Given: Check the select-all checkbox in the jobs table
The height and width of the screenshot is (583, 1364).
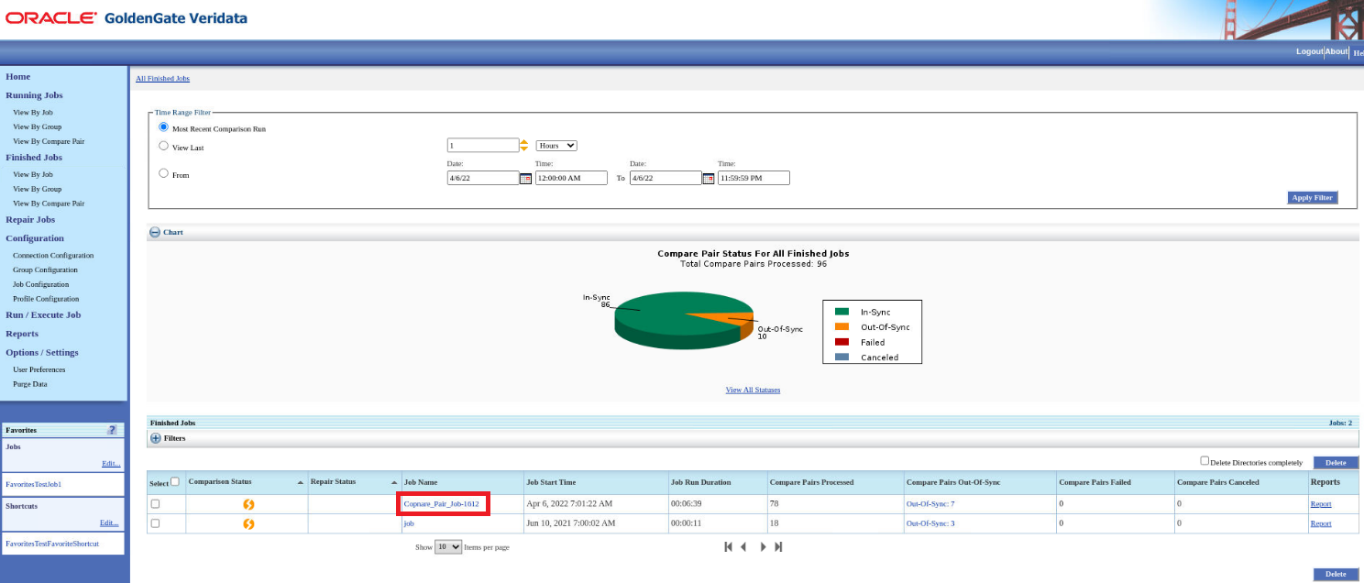Looking at the screenshot, I should [173, 480].
